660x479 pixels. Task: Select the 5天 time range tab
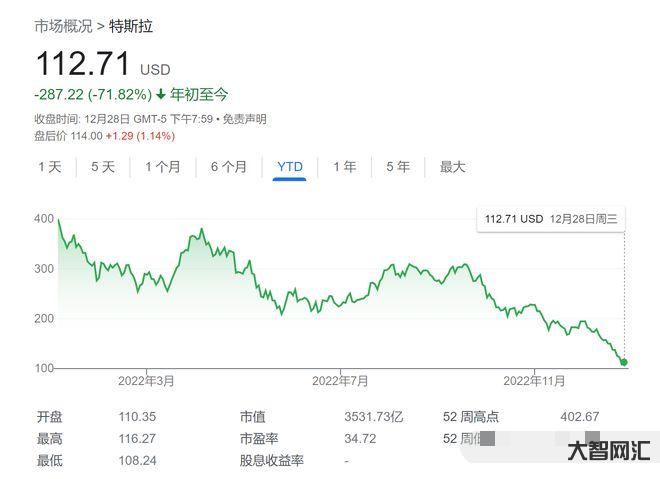pyautogui.click(x=103, y=167)
